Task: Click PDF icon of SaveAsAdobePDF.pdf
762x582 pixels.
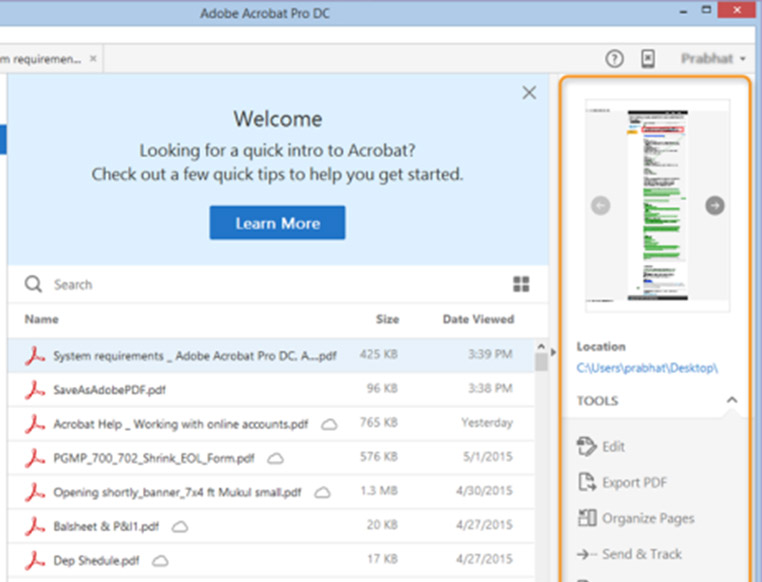Action: point(35,390)
